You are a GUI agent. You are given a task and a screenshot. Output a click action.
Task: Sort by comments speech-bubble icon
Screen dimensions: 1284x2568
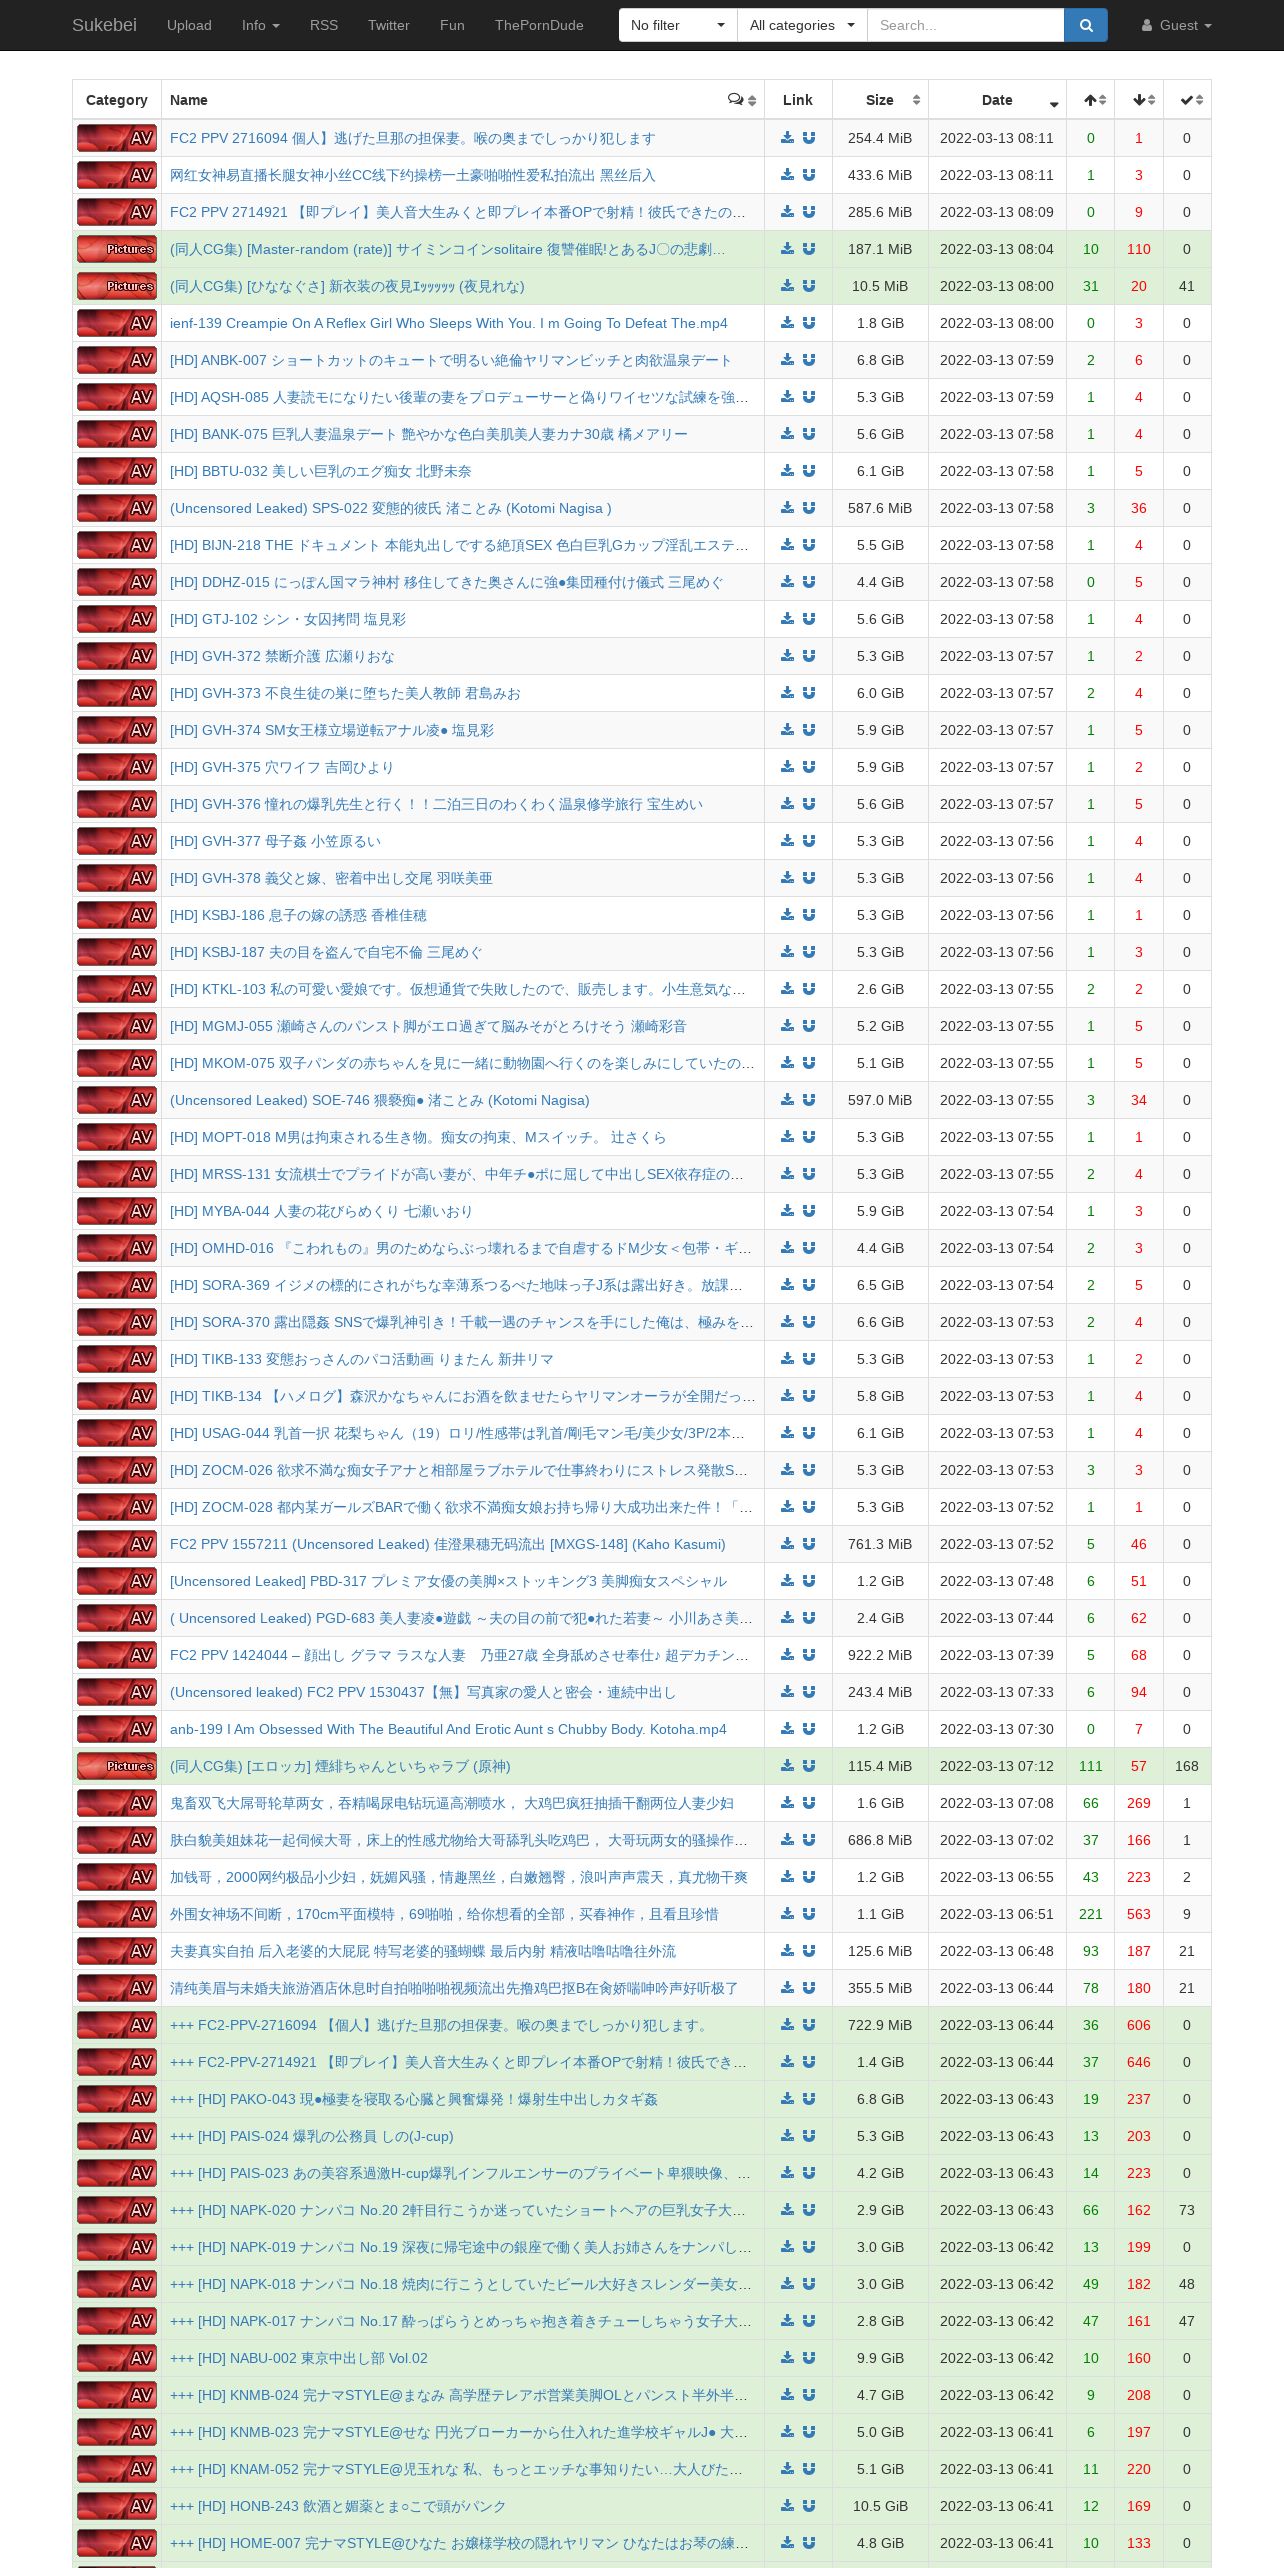click(742, 100)
